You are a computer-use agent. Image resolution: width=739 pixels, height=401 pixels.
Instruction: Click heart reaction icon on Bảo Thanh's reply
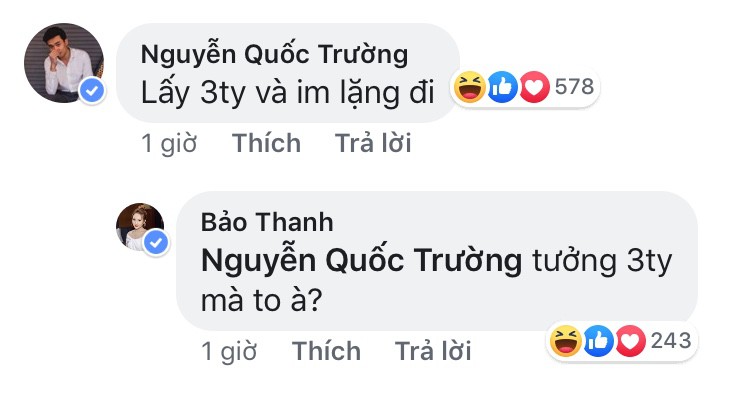[x=632, y=342]
